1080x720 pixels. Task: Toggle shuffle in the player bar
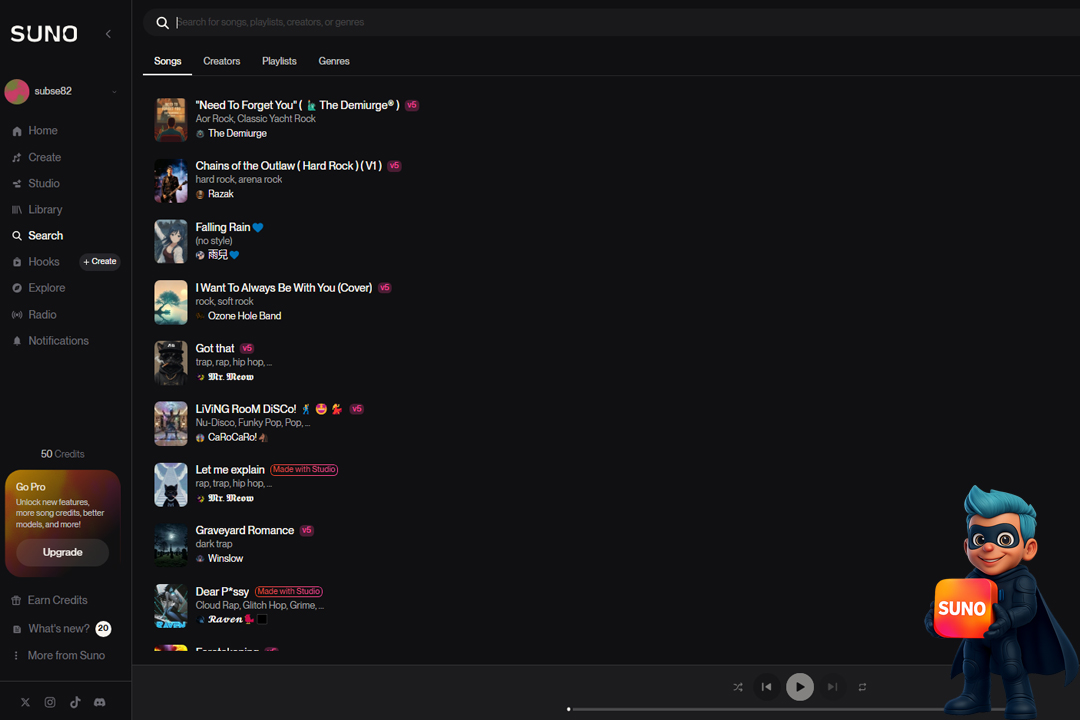pyautogui.click(x=738, y=687)
